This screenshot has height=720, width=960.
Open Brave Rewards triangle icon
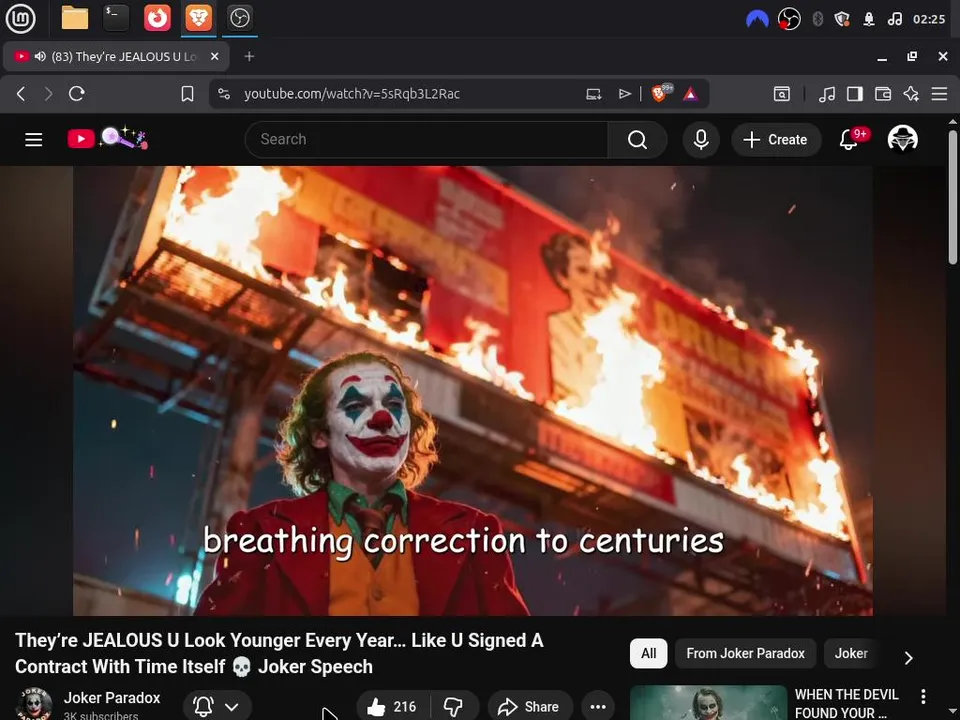pos(690,94)
